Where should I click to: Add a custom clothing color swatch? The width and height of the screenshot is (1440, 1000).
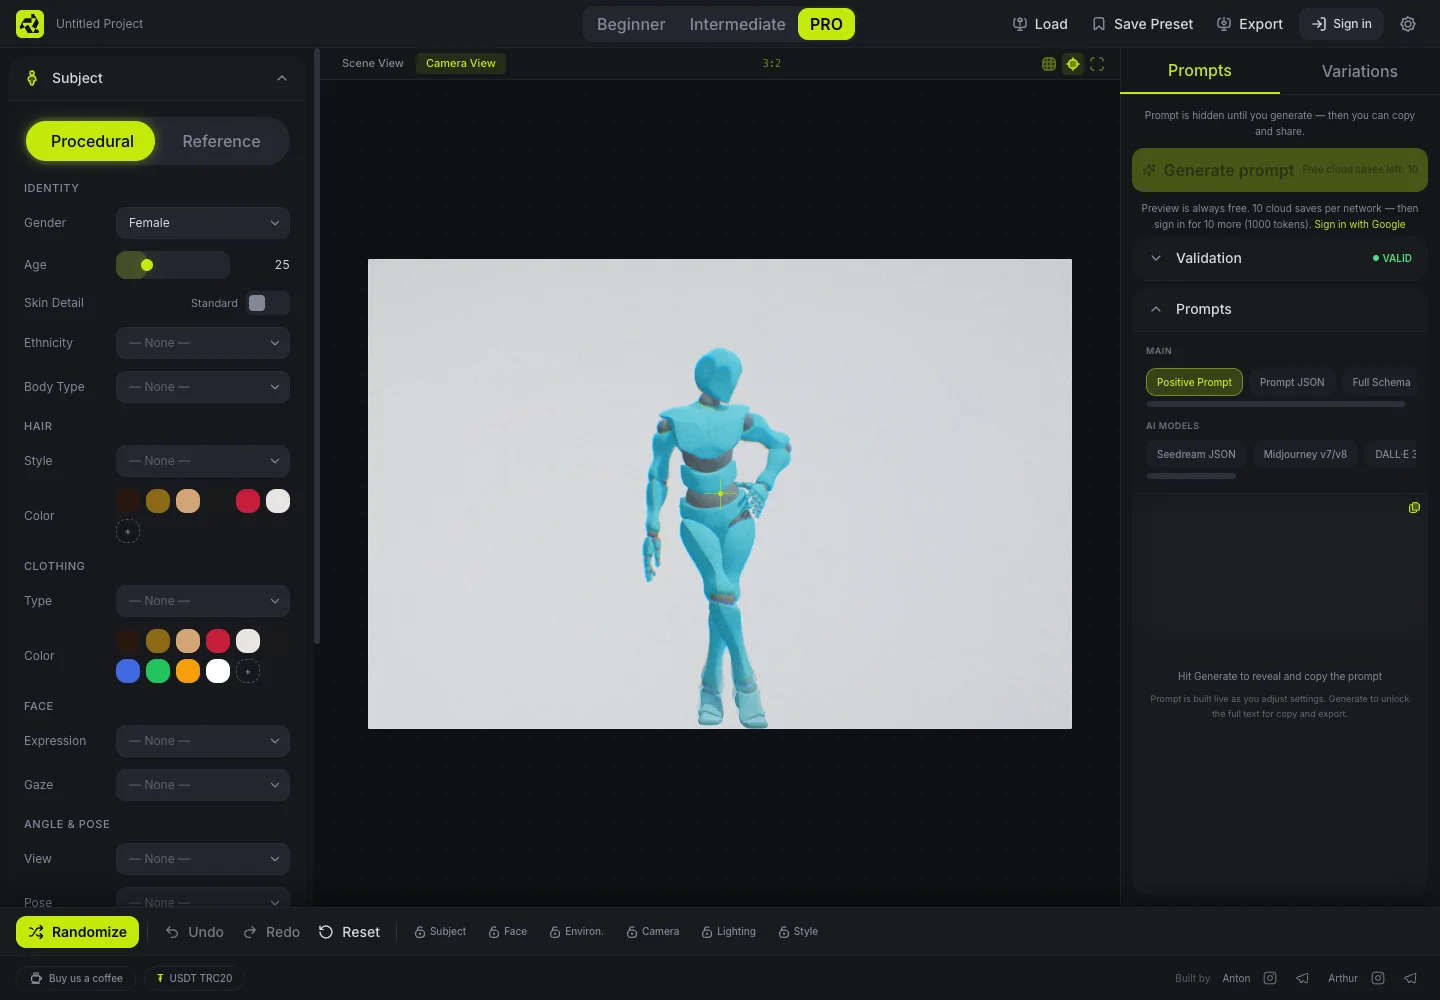(x=248, y=671)
